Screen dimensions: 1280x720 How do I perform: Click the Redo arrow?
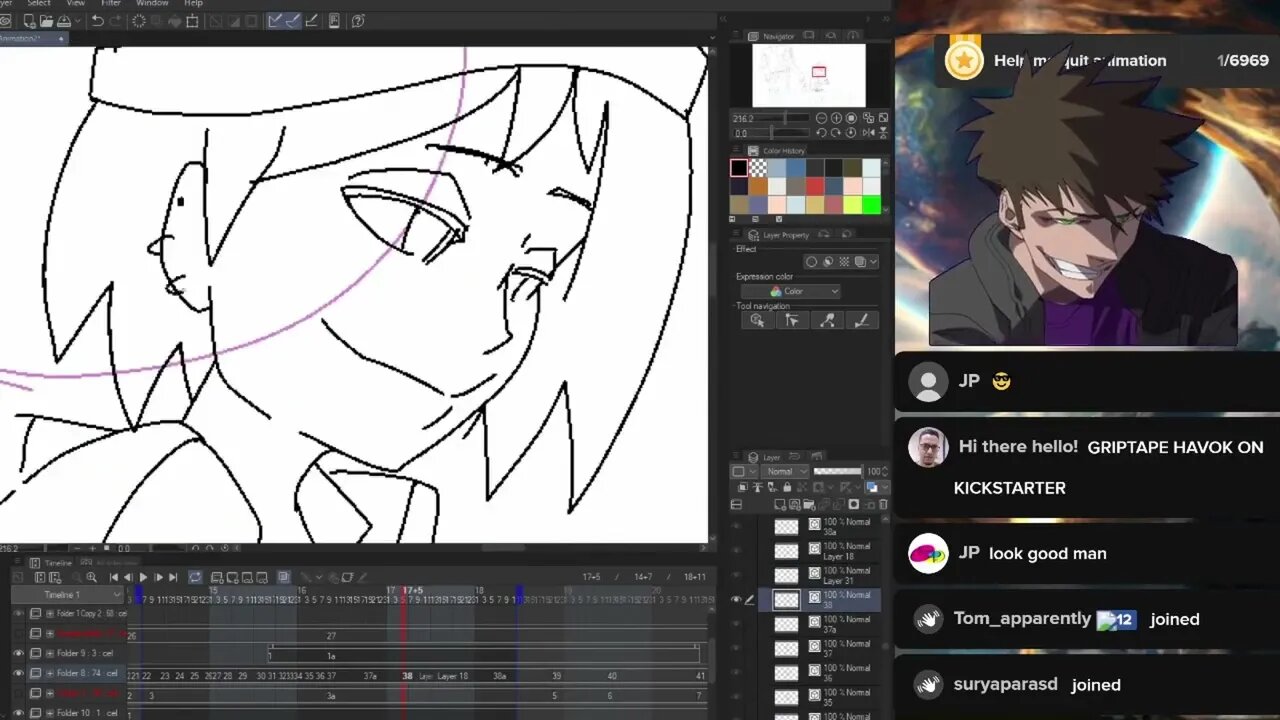pos(116,21)
